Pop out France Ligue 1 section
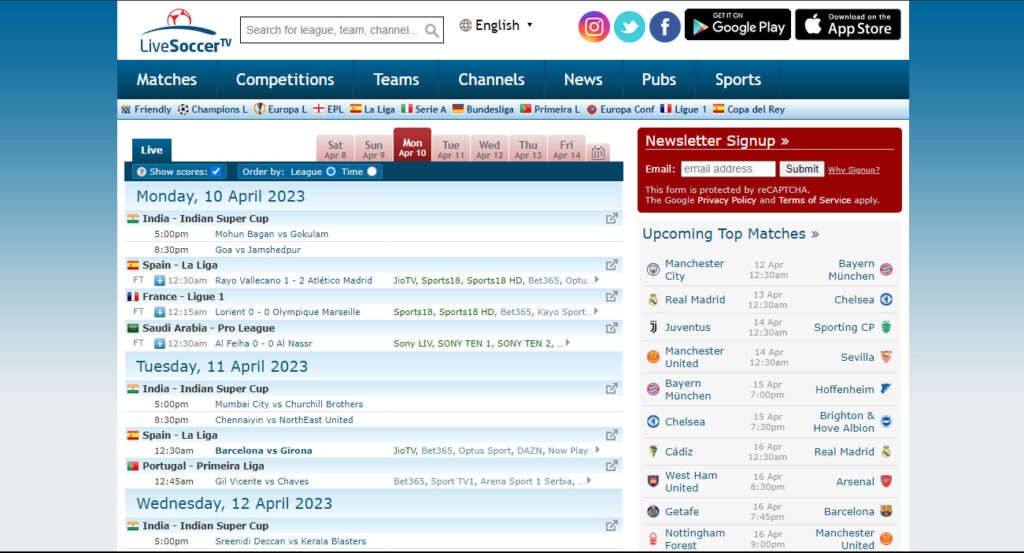Viewport: 1024px width, 553px height. pos(611,296)
